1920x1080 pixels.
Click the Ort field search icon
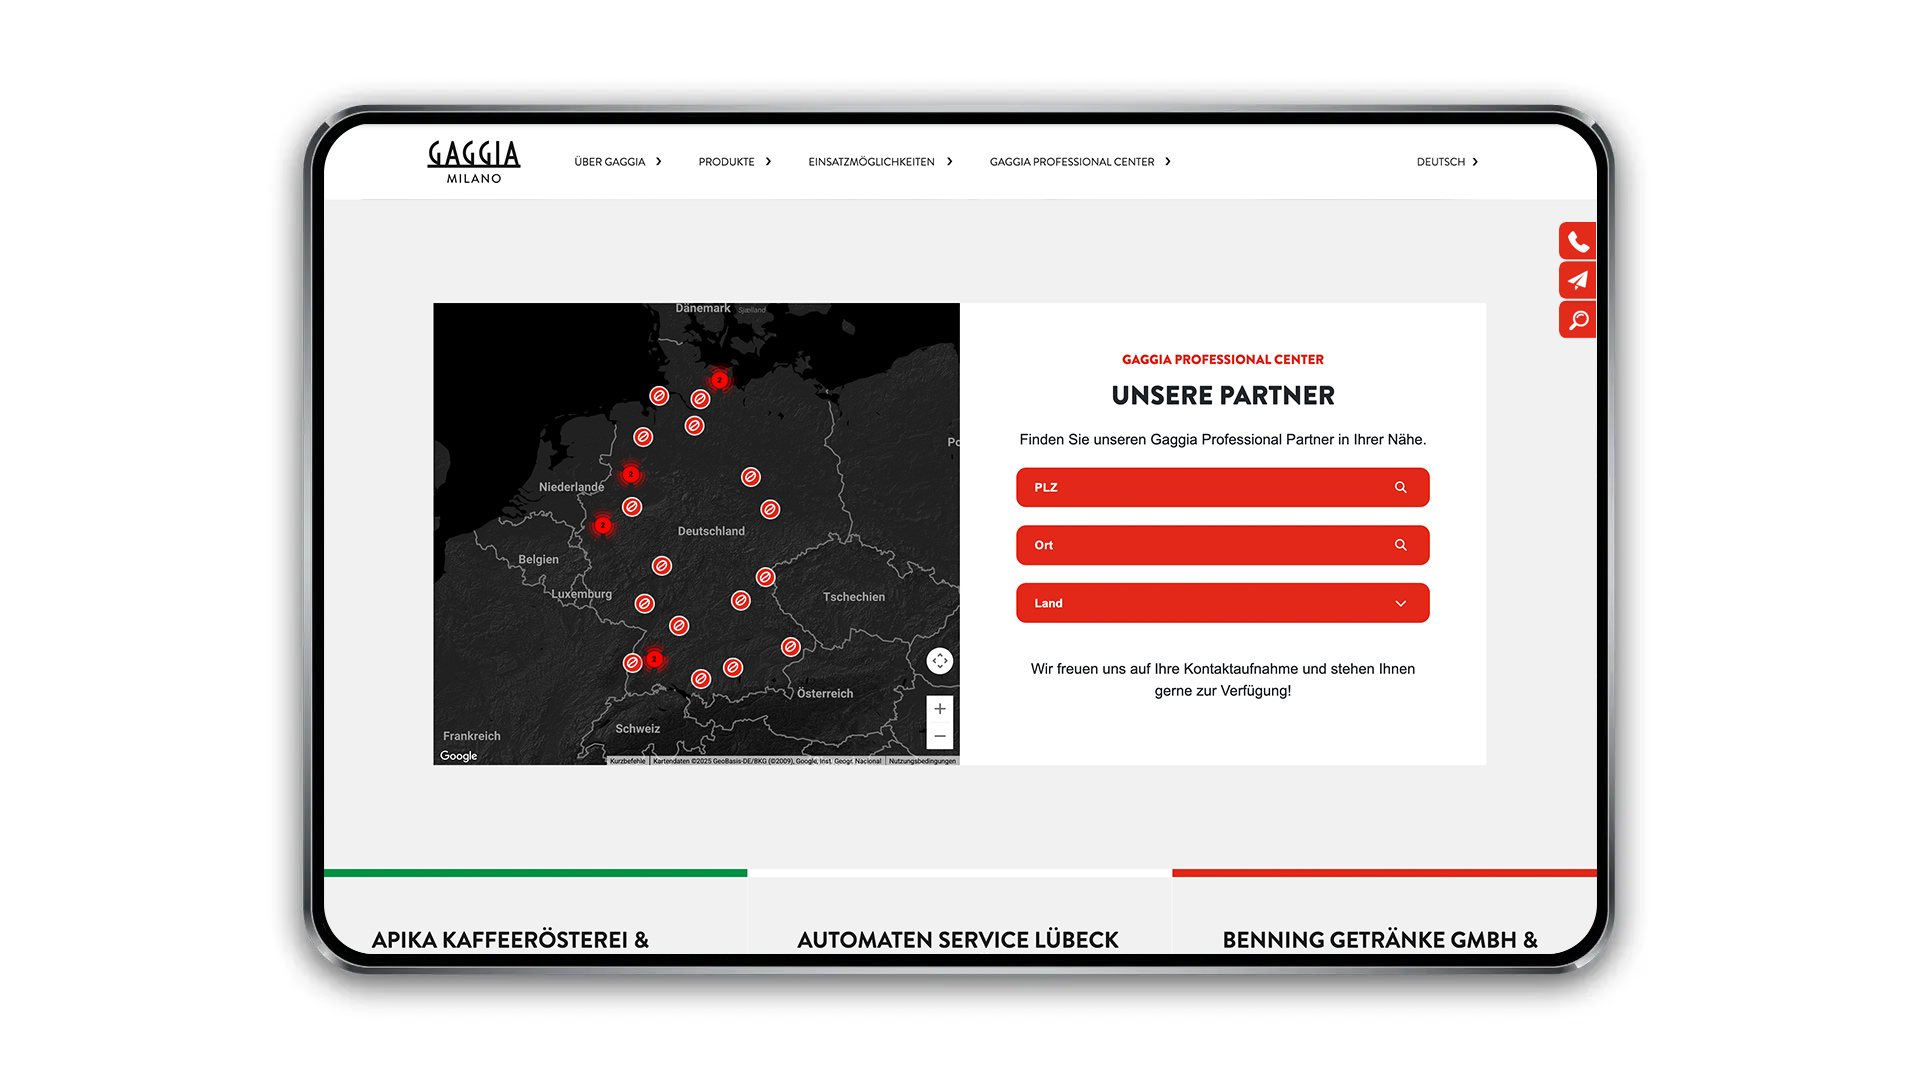(x=1400, y=545)
